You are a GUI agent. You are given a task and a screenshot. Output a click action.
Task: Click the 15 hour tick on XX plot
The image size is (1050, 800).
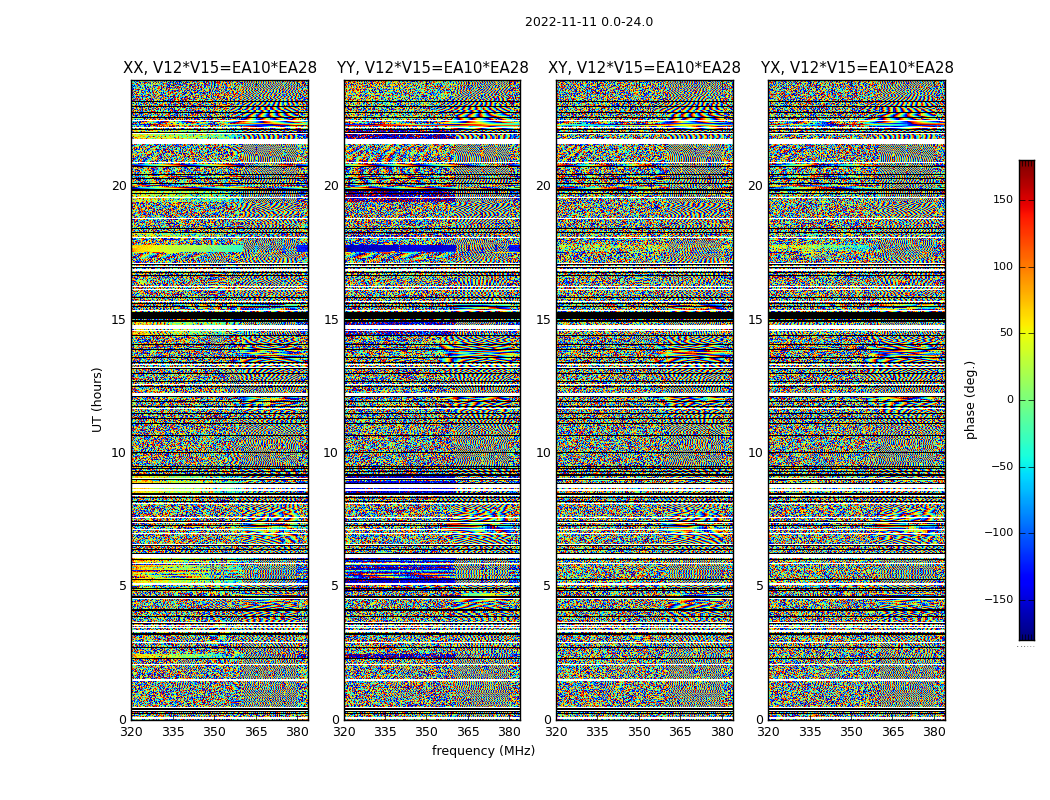click(x=119, y=319)
